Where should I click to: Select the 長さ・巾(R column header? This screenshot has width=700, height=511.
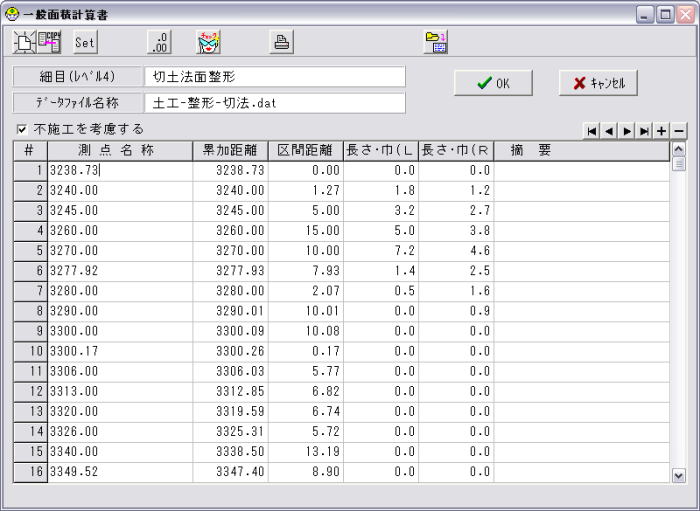pyautogui.click(x=456, y=150)
